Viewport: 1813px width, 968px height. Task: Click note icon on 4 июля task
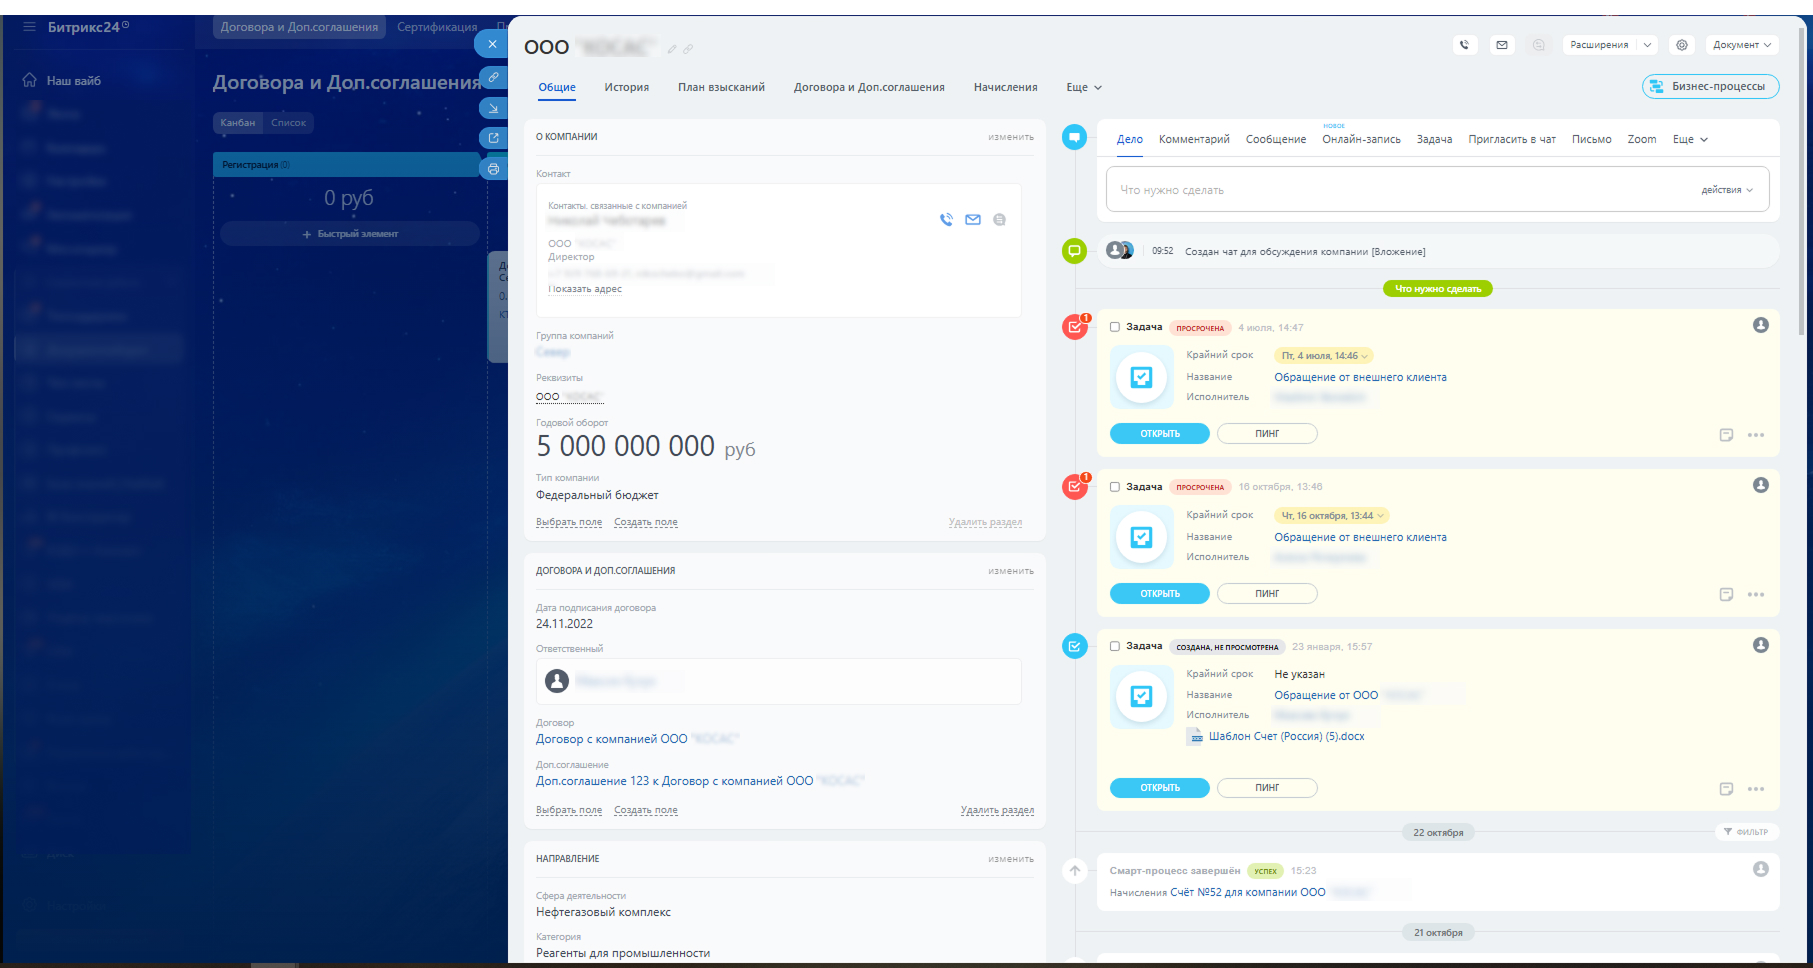1726,435
